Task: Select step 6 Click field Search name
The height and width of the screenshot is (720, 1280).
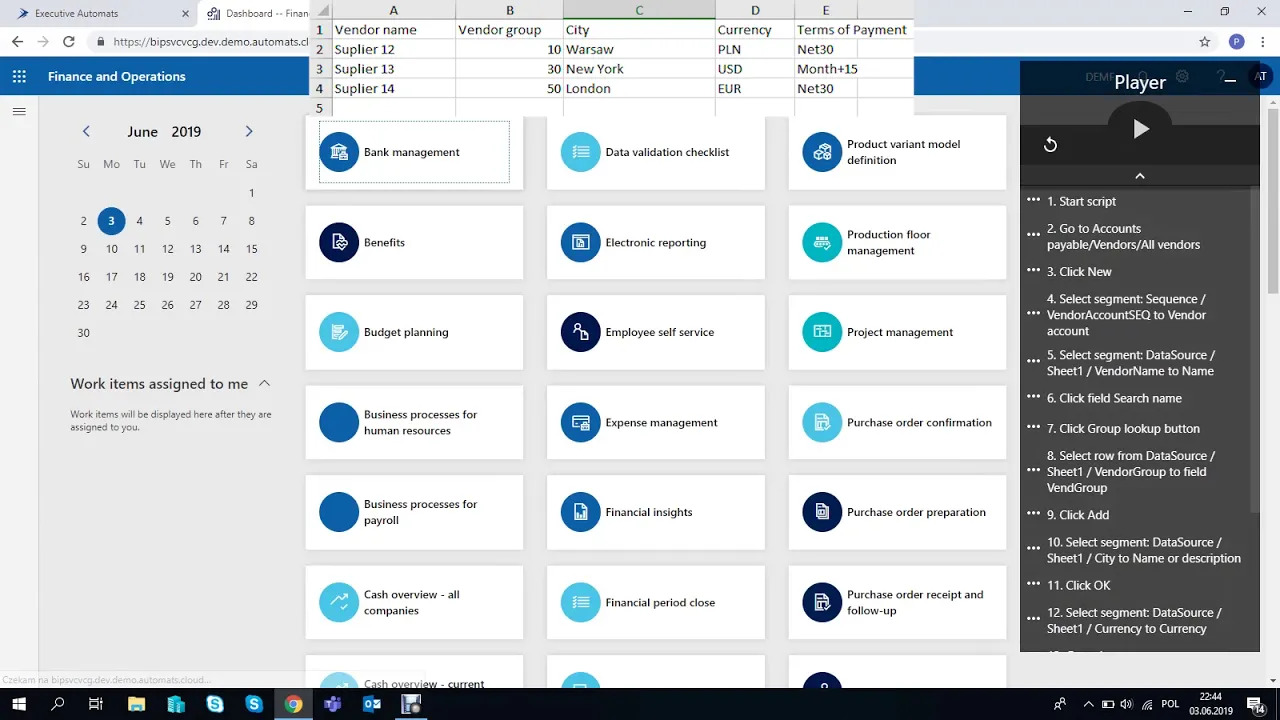Action: (x=1114, y=398)
